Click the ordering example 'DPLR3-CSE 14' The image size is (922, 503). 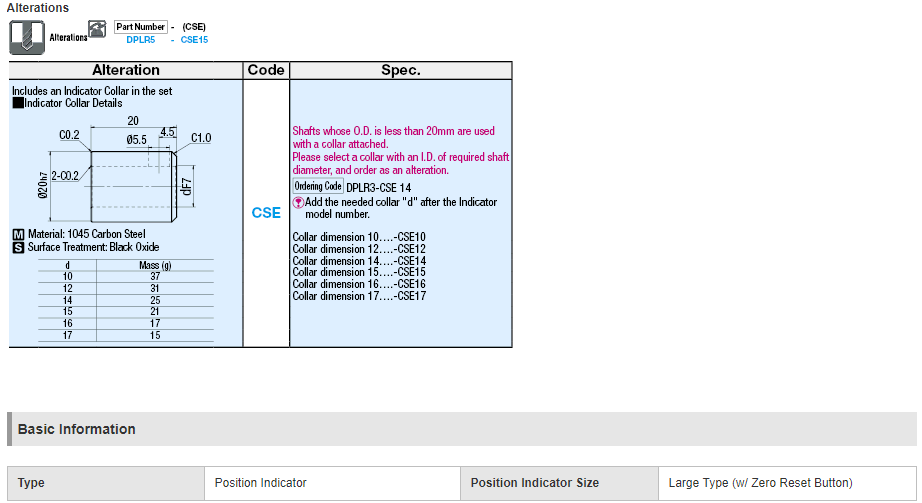pyautogui.click(x=379, y=188)
